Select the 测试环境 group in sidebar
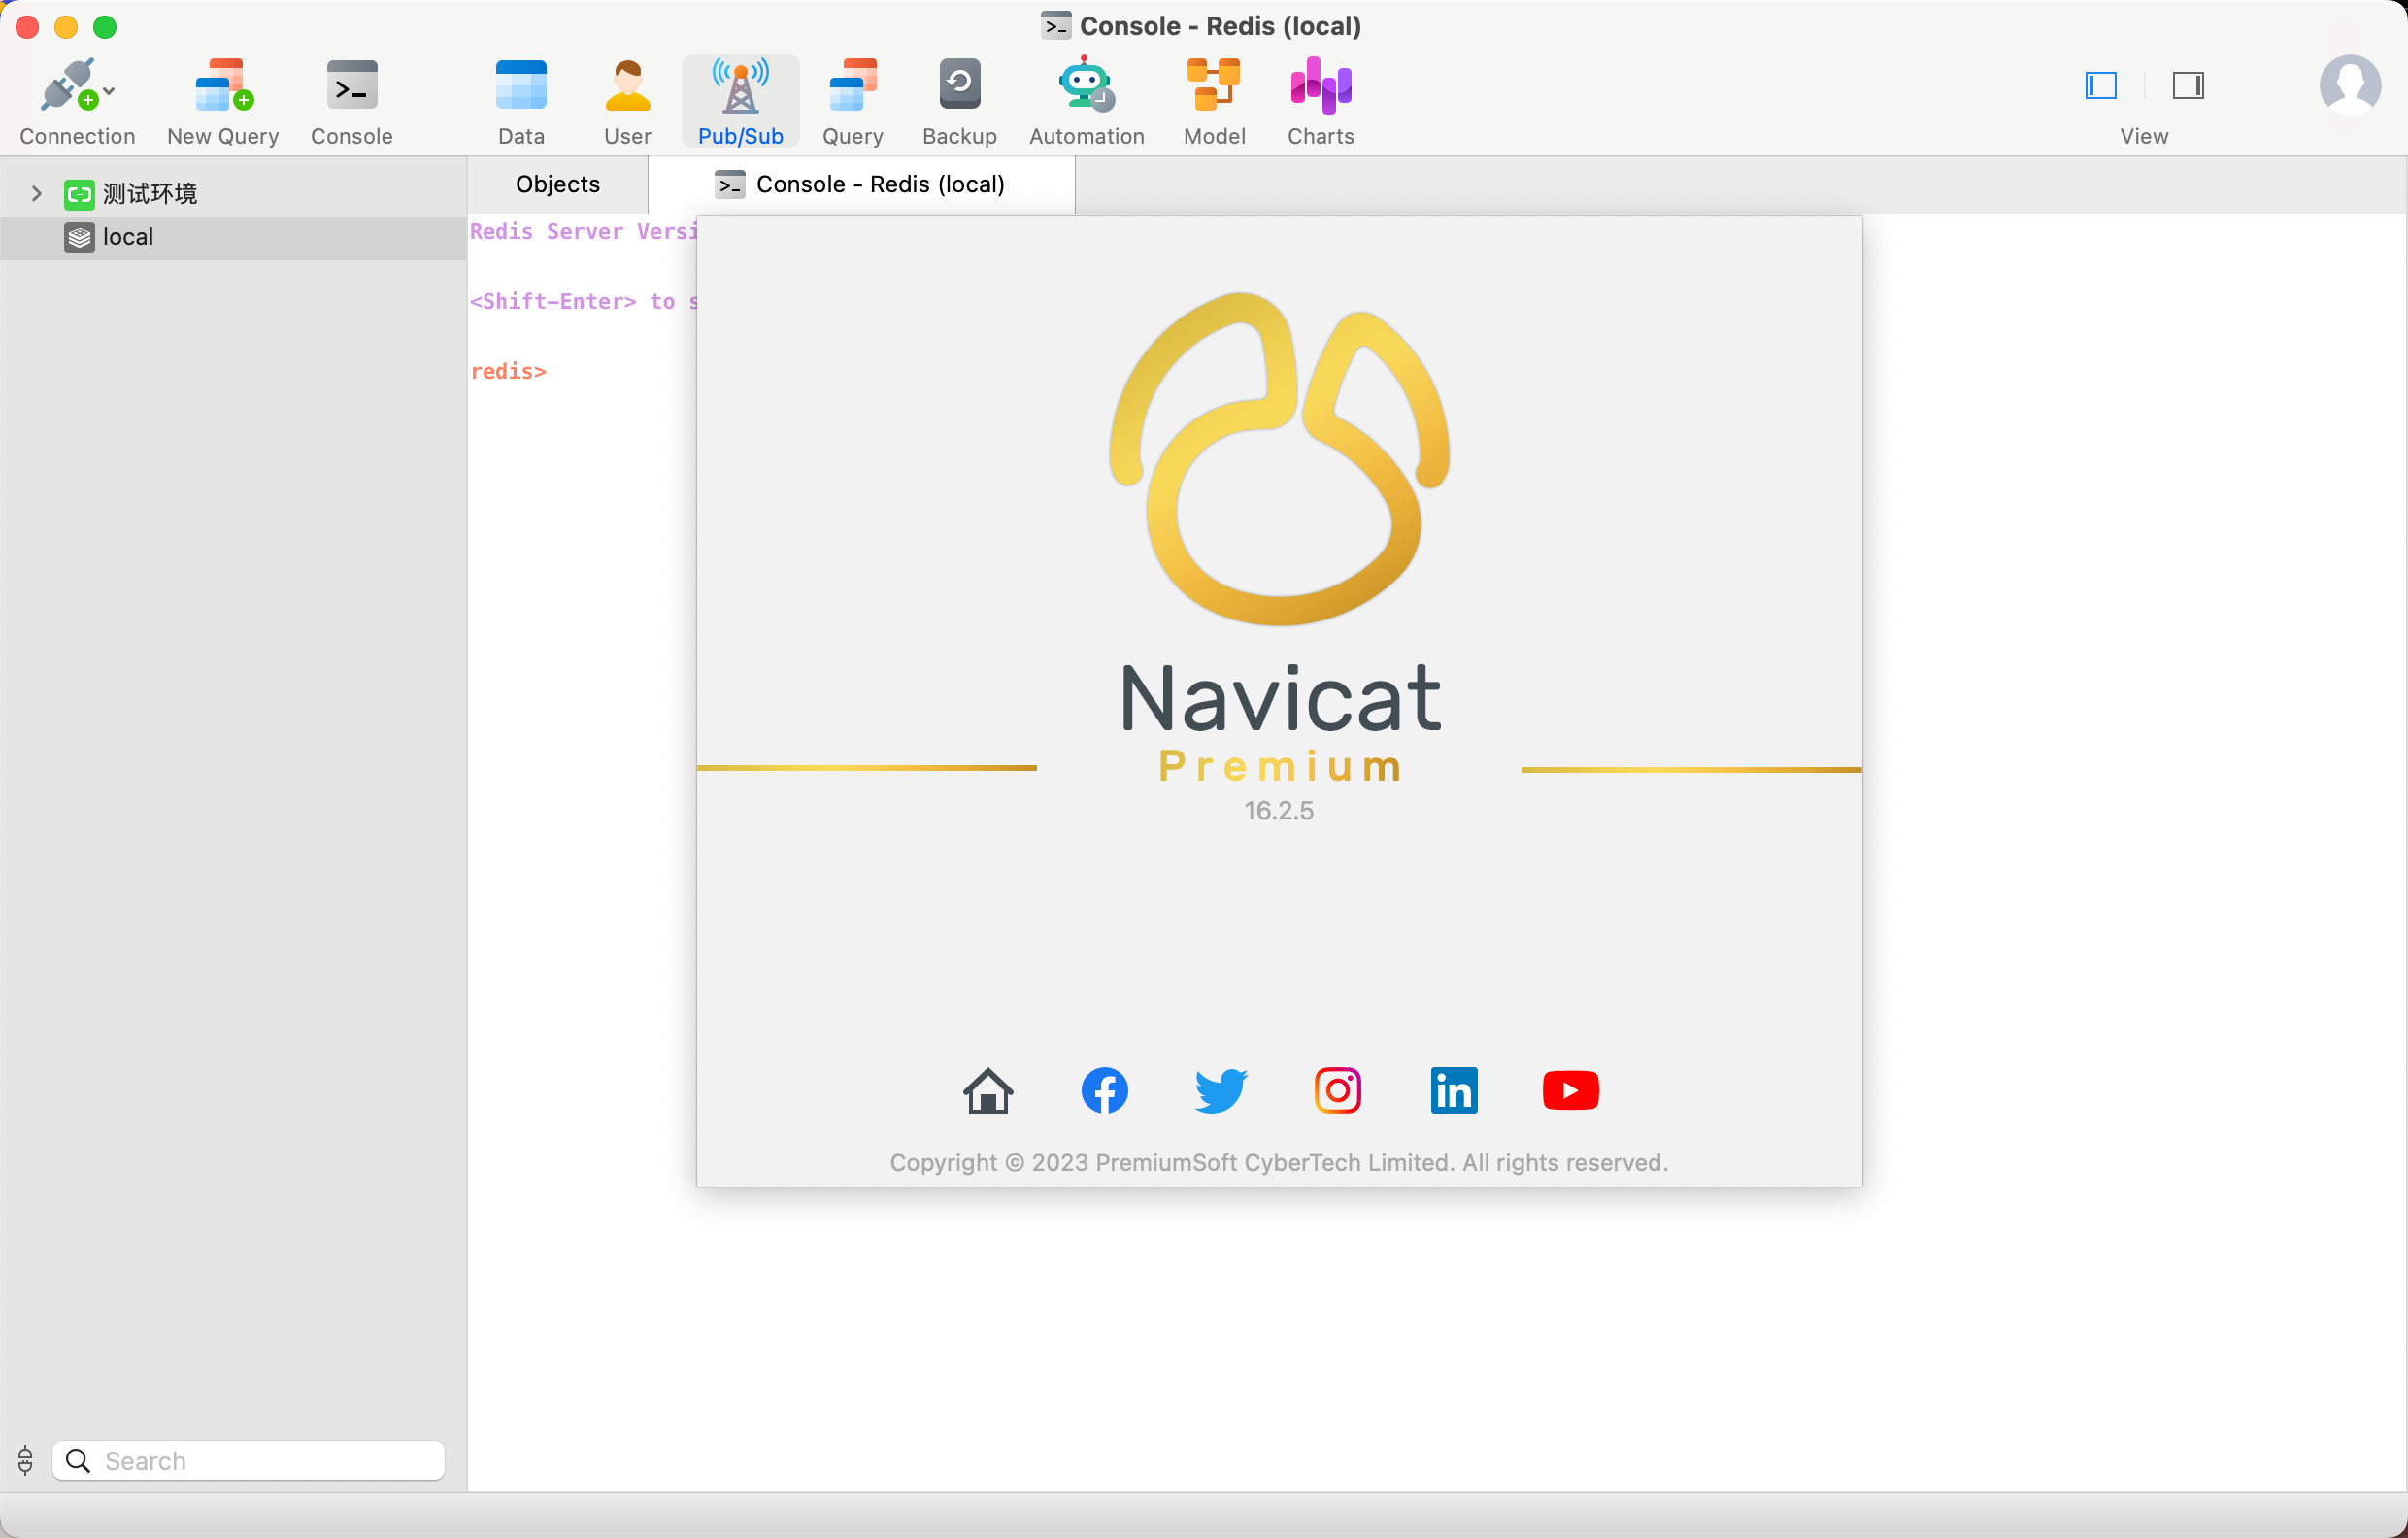The width and height of the screenshot is (2408, 1538). pyautogui.click(x=150, y=193)
